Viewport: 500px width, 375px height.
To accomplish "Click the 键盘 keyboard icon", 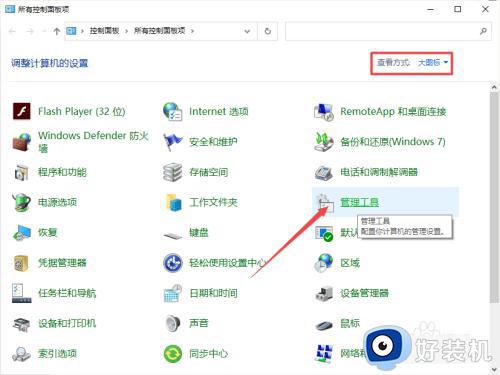I will (173, 235).
